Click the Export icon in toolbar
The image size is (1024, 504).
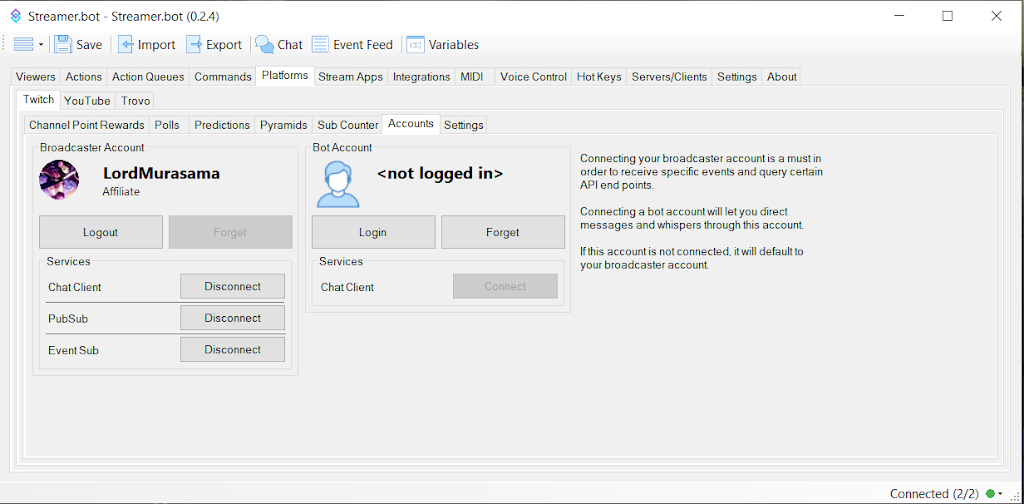(194, 44)
